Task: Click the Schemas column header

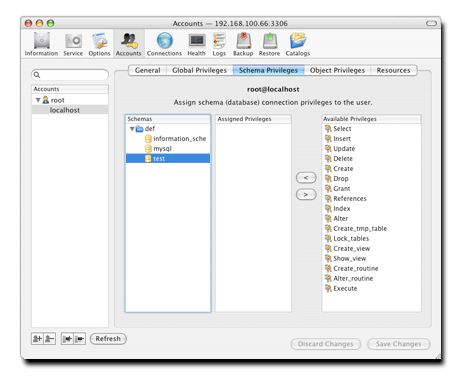Action: coord(168,119)
